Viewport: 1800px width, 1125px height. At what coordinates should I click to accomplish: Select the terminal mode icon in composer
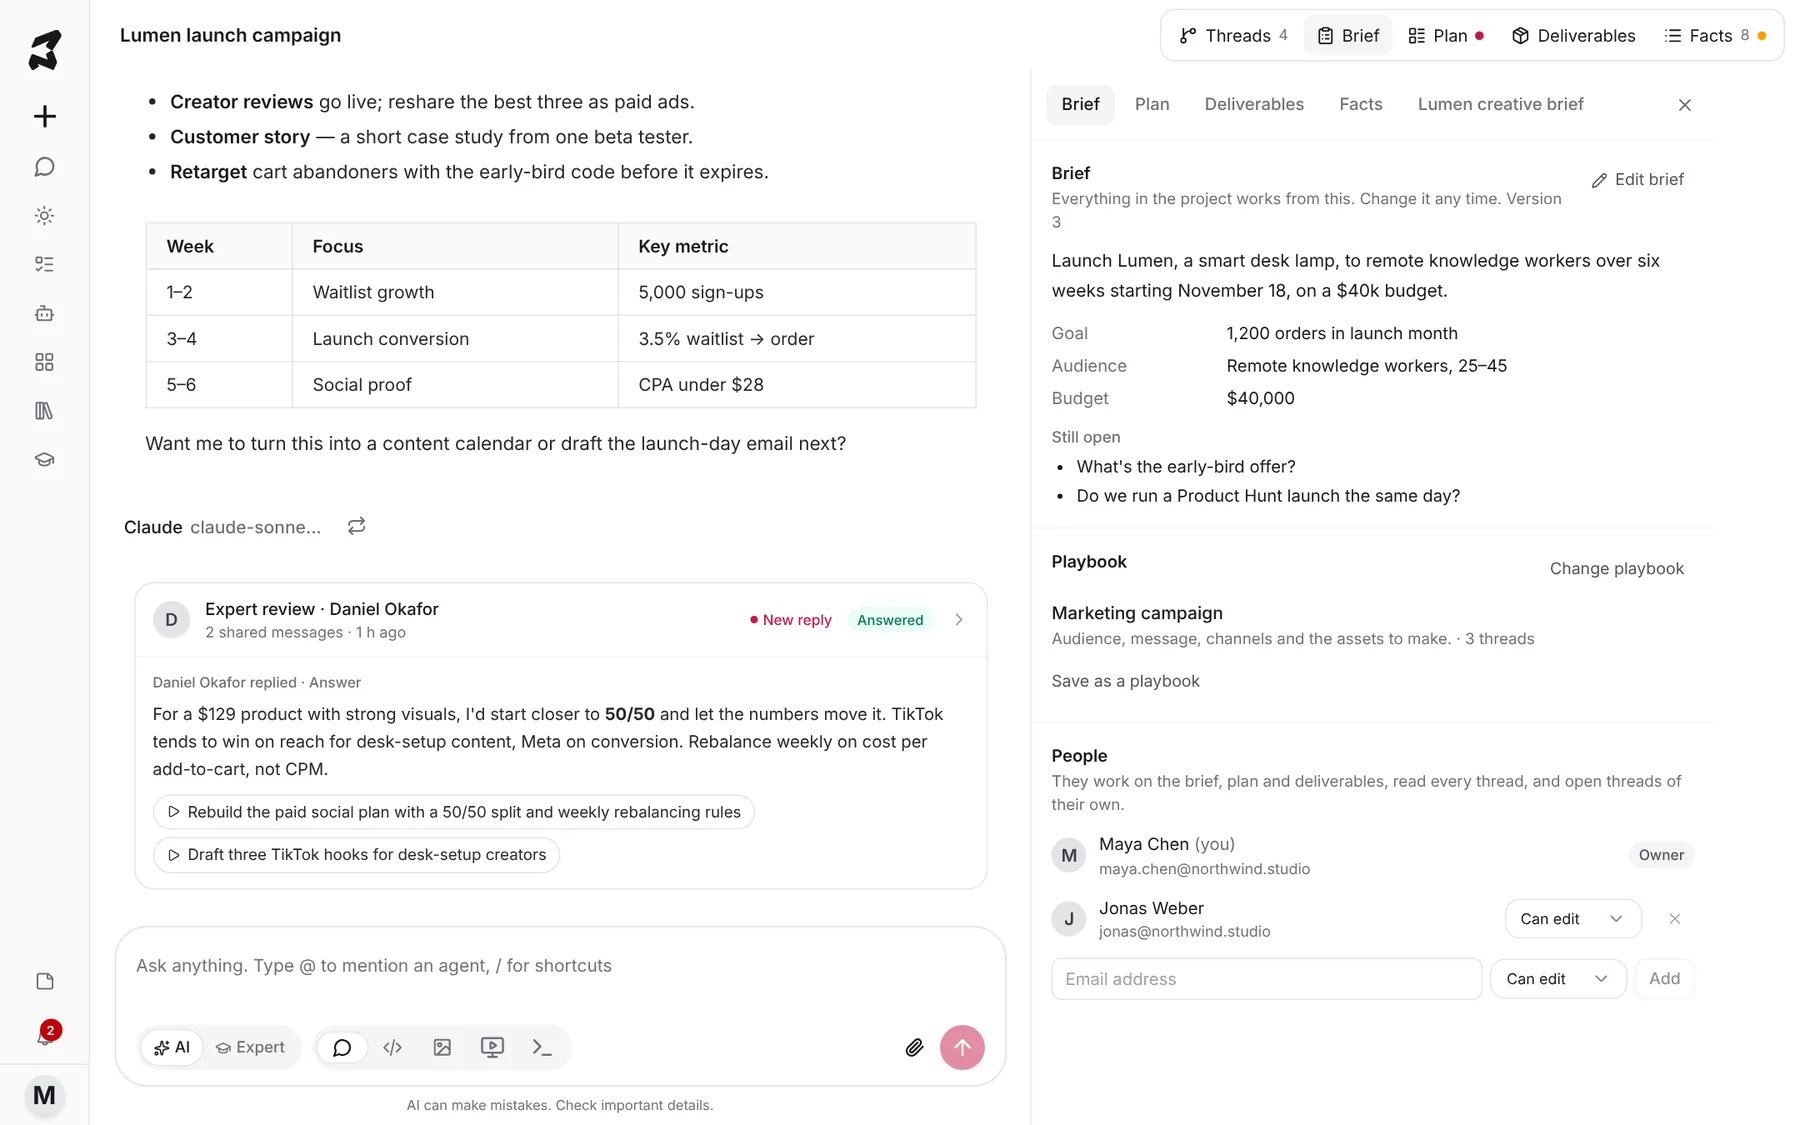(x=542, y=1047)
